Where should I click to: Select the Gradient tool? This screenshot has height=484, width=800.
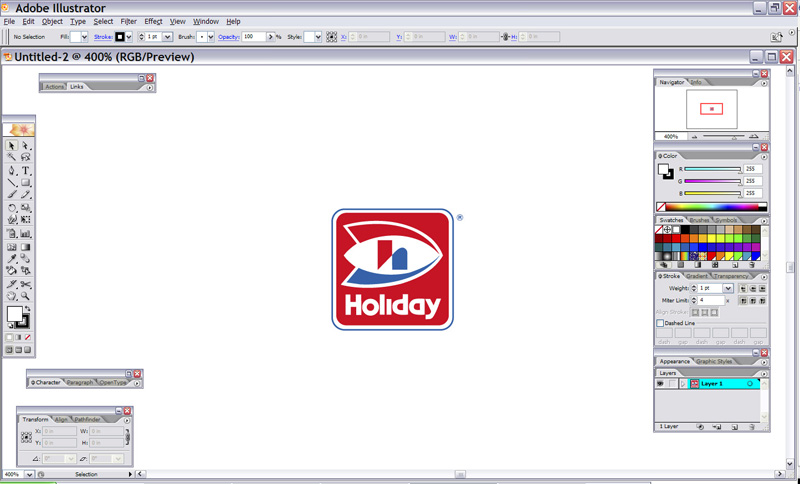click(x=25, y=247)
